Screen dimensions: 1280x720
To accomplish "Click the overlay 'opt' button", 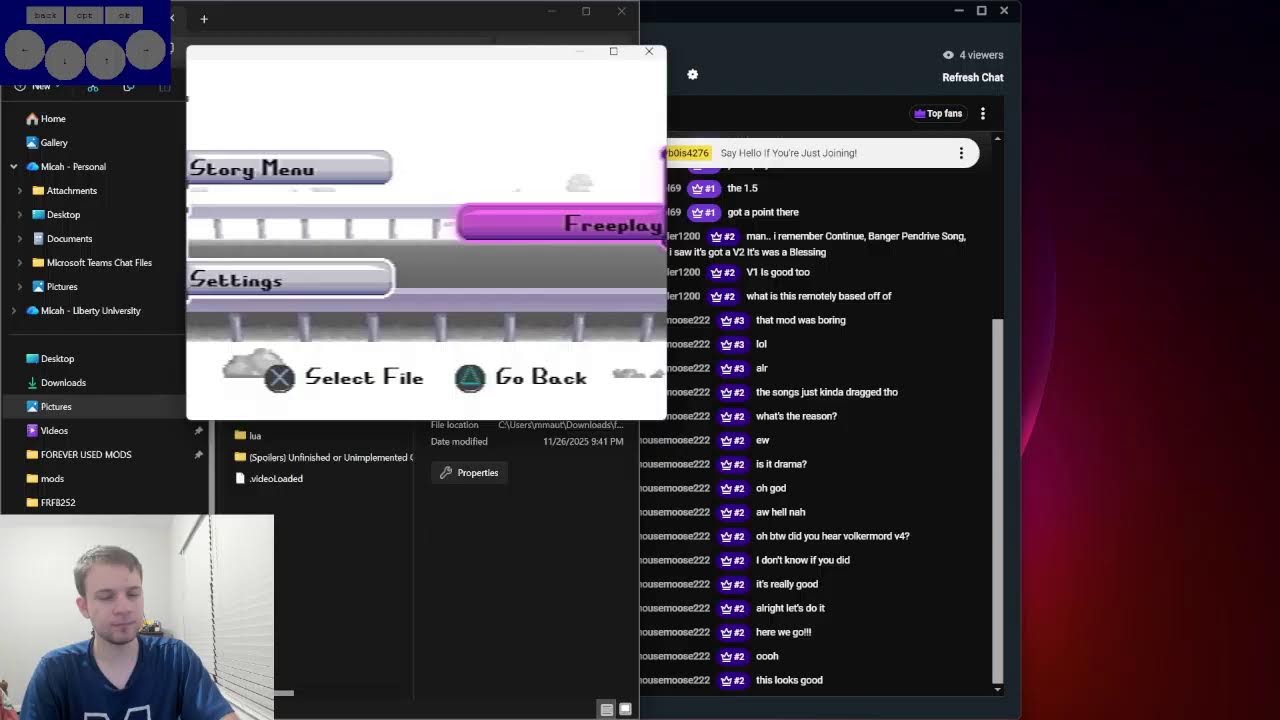I will click(x=84, y=15).
